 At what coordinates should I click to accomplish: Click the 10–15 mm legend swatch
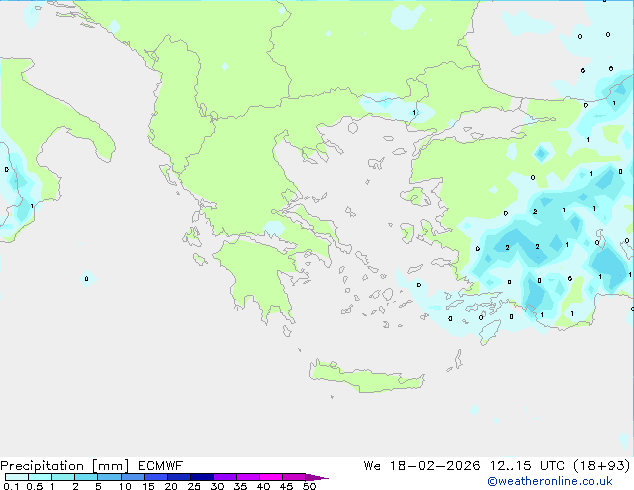pos(132,477)
